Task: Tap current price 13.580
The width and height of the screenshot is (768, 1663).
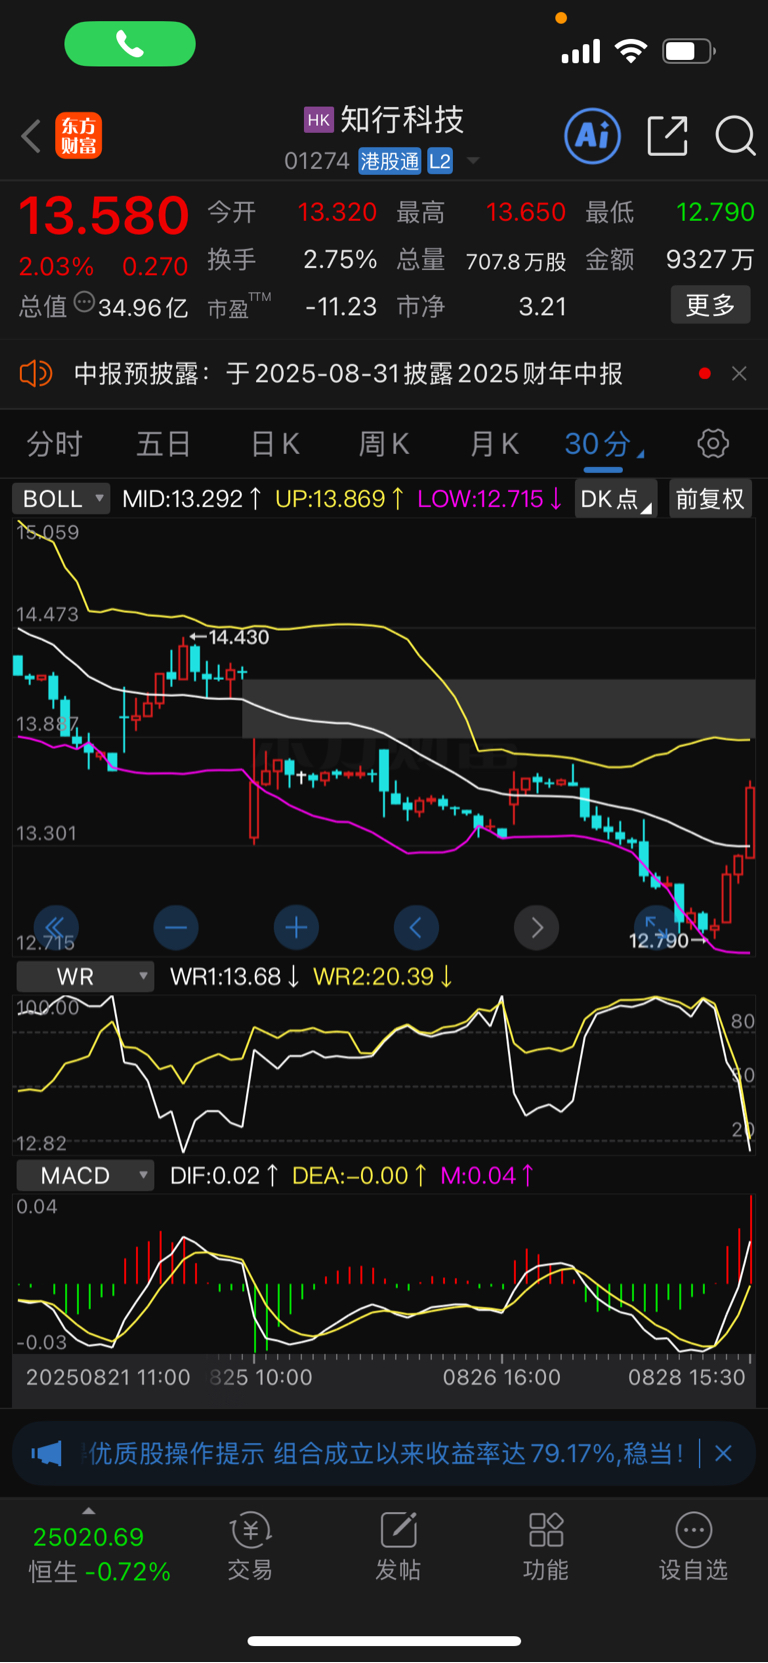Action: [104, 216]
